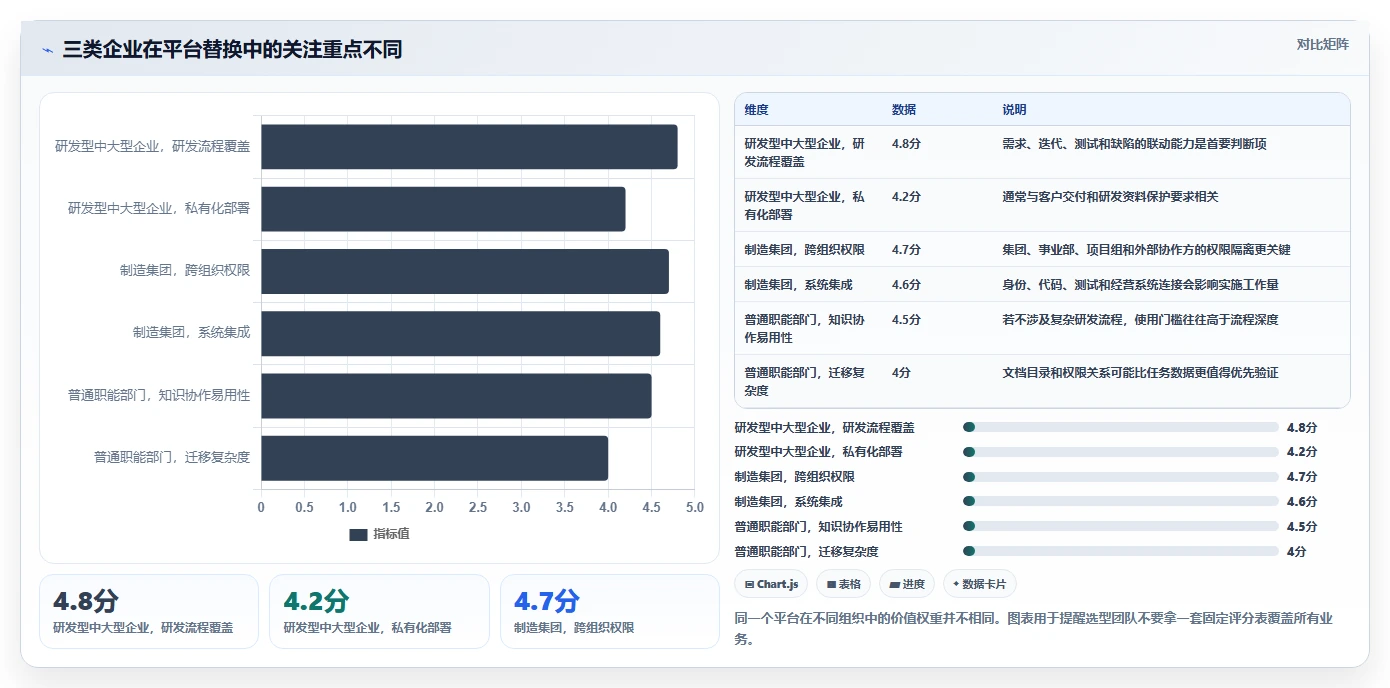Click the description starting 需求、迭代、测试
This screenshot has height=688, width=1390.
(1135, 144)
